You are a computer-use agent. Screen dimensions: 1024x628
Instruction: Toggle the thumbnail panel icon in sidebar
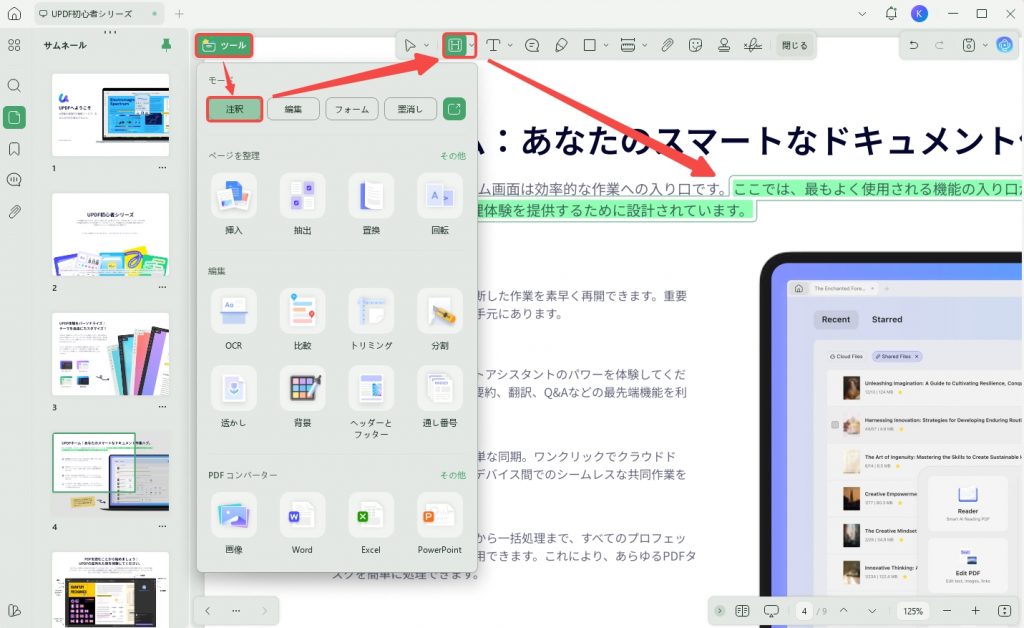tap(14, 118)
